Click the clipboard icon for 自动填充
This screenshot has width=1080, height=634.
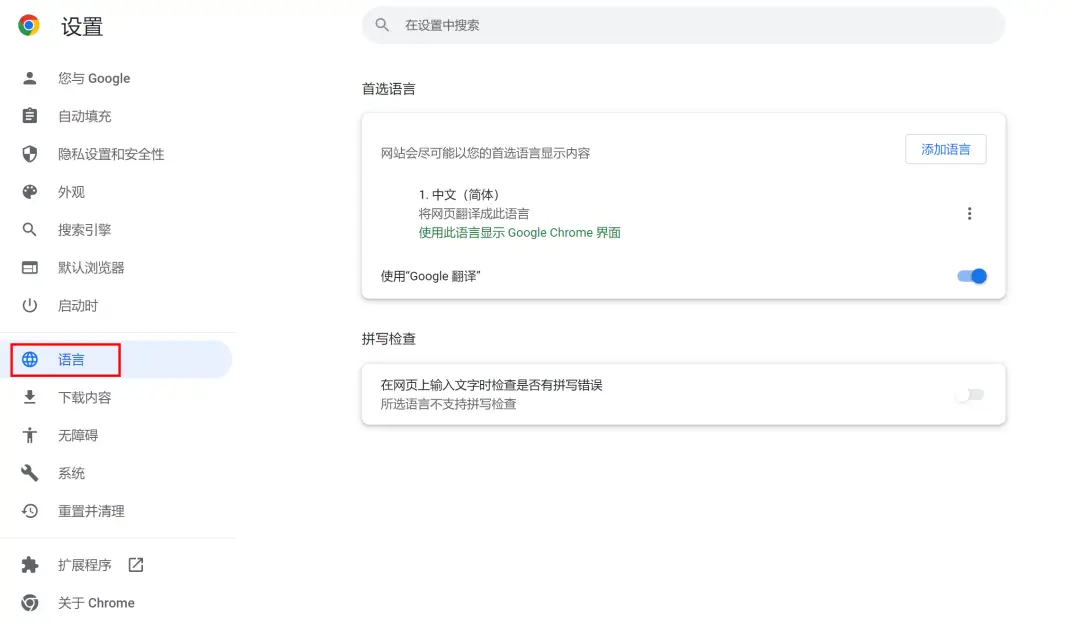pyautogui.click(x=30, y=116)
